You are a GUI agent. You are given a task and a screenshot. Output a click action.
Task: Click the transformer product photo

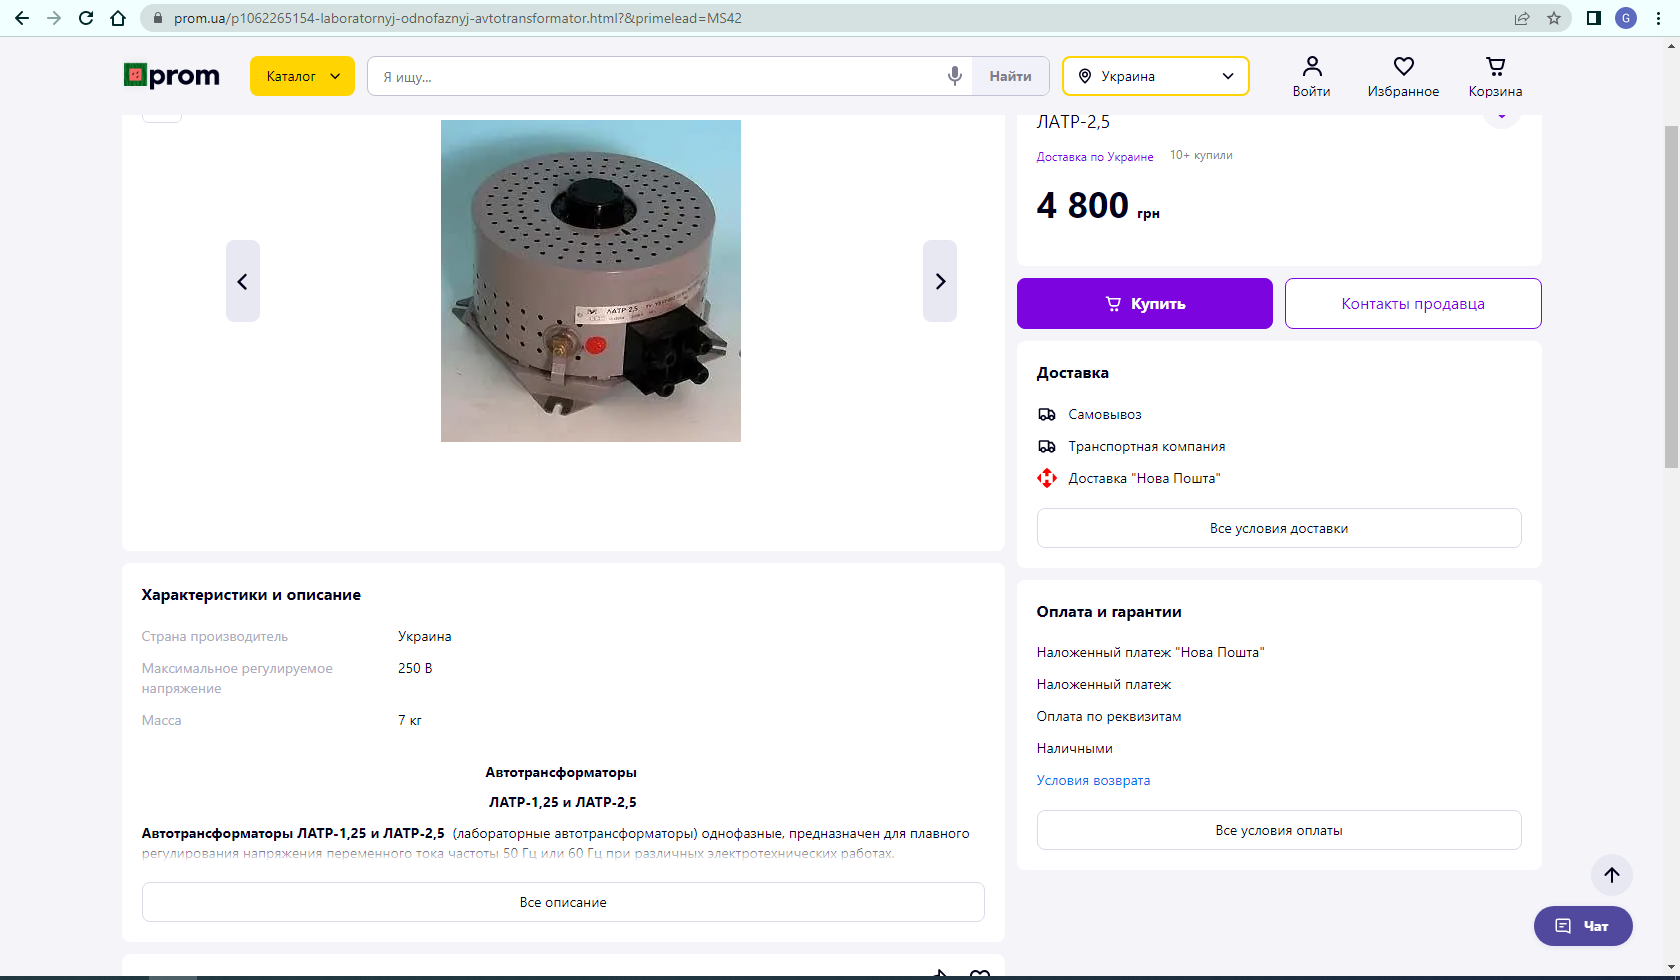591,281
